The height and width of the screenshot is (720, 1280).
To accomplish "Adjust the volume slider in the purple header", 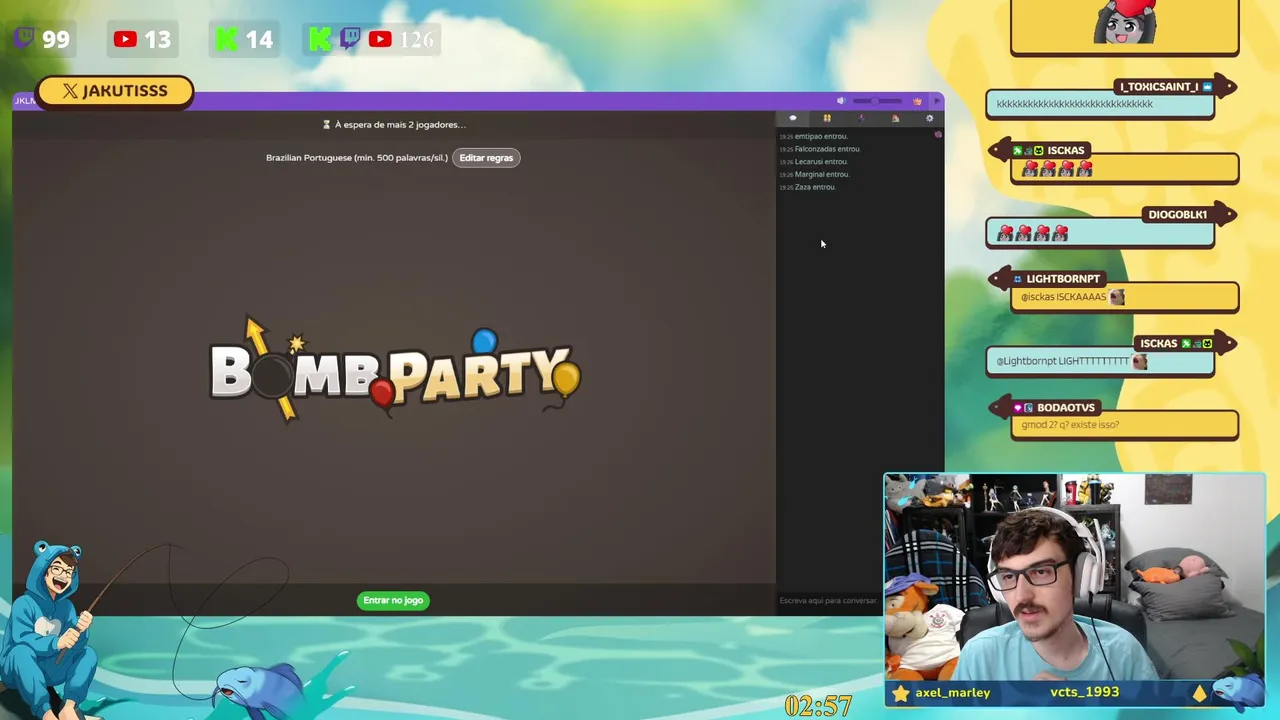I will [877, 101].
